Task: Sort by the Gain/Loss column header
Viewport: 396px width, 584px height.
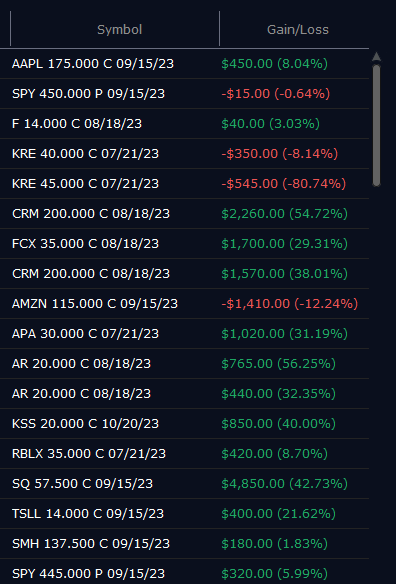Action: point(298,29)
